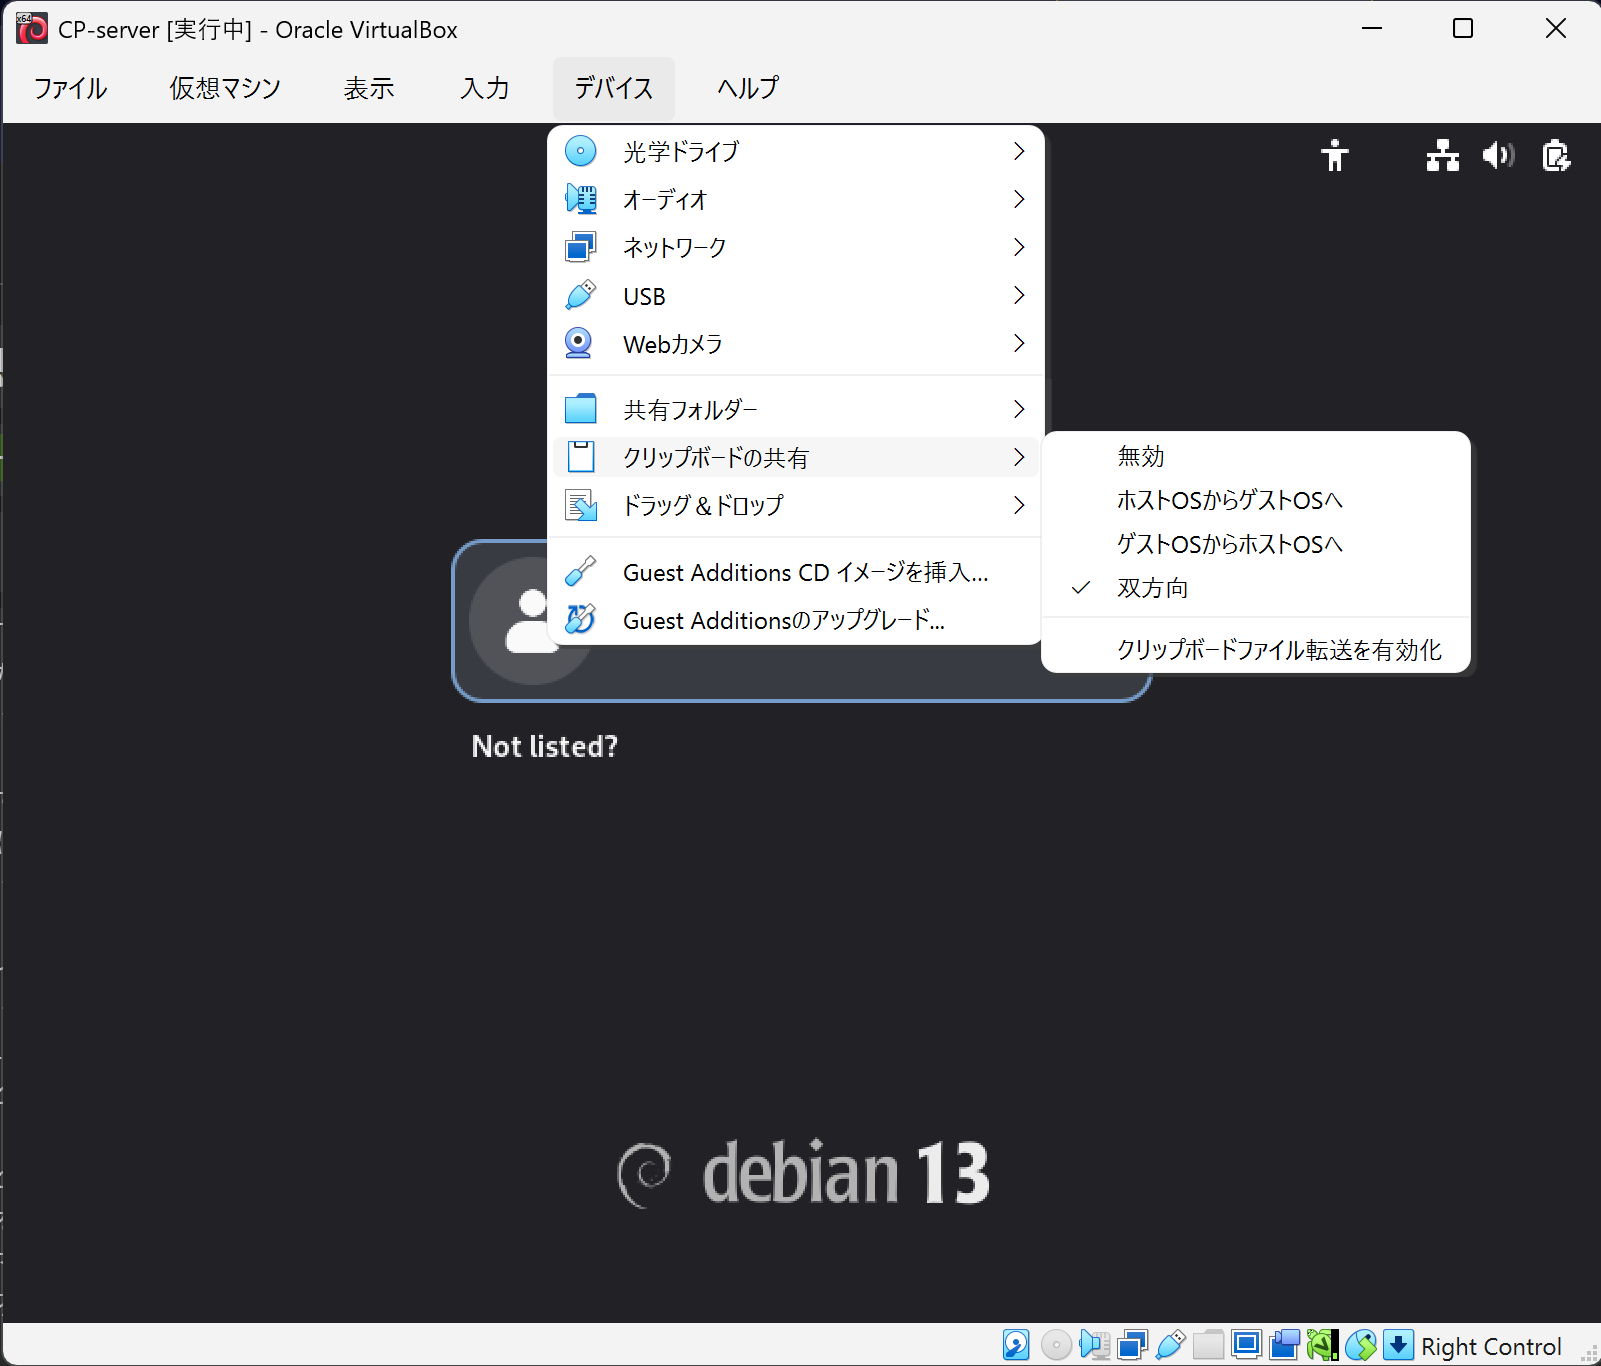The height and width of the screenshot is (1366, 1601).
Task: Click the shared folders status bar icon
Action: [1208, 1345]
